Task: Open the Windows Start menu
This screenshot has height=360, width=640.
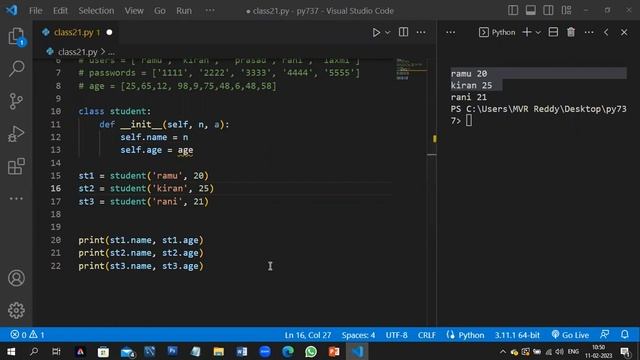Action: (x=11, y=351)
